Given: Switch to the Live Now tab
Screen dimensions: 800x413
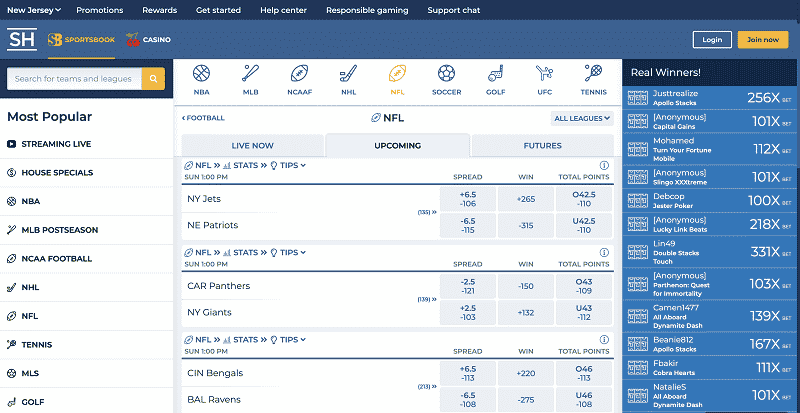Looking at the screenshot, I should pyautogui.click(x=253, y=145).
